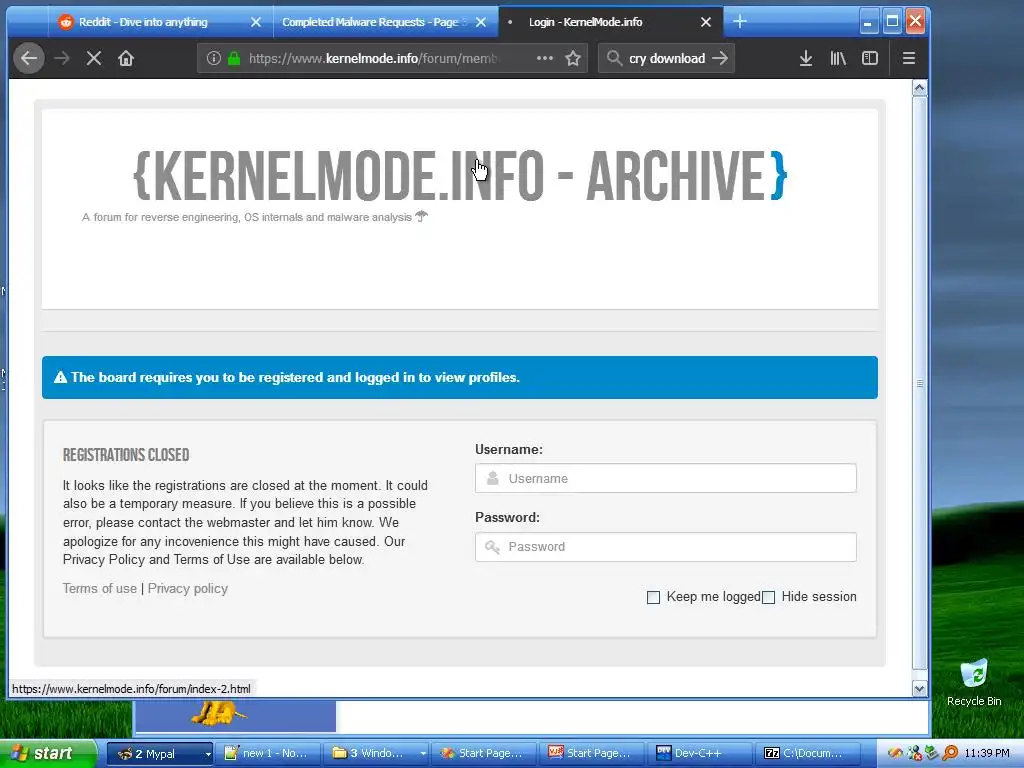The image size is (1024, 768).
Task: Show site information for kernelmode.info
Action: tap(213, 58)
